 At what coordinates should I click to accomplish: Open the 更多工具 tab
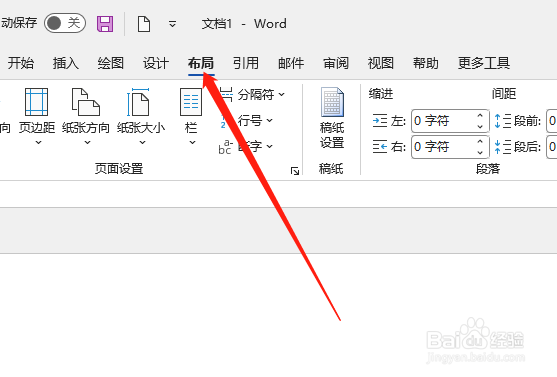(484, 63)
